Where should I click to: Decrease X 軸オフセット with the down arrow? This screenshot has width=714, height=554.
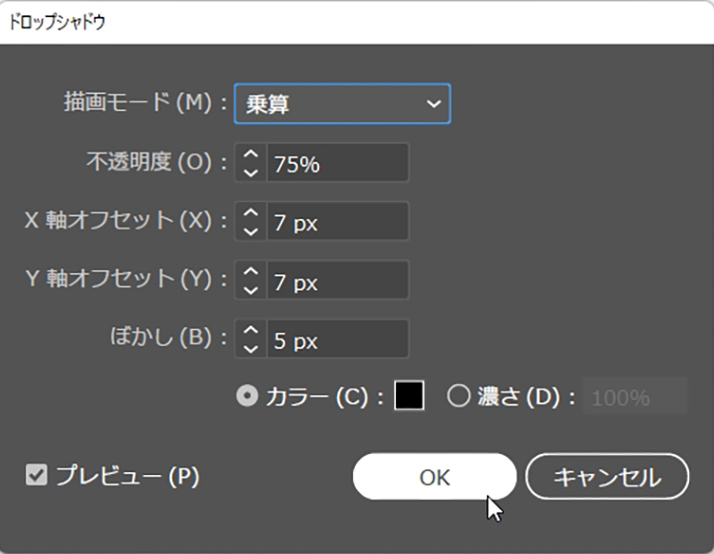[251, 230]
